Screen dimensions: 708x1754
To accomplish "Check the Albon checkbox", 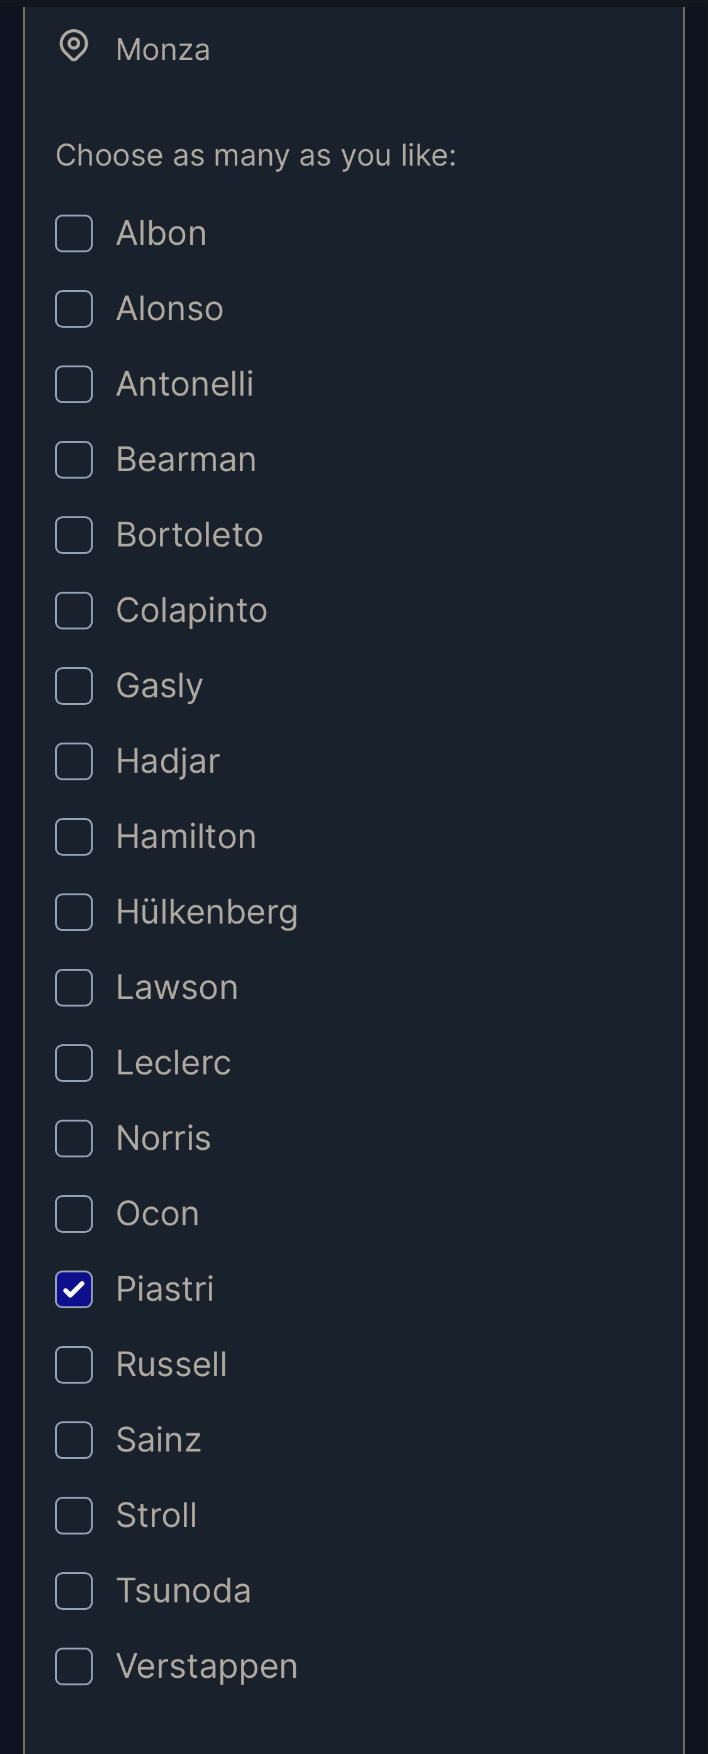I will click(74, 233).
